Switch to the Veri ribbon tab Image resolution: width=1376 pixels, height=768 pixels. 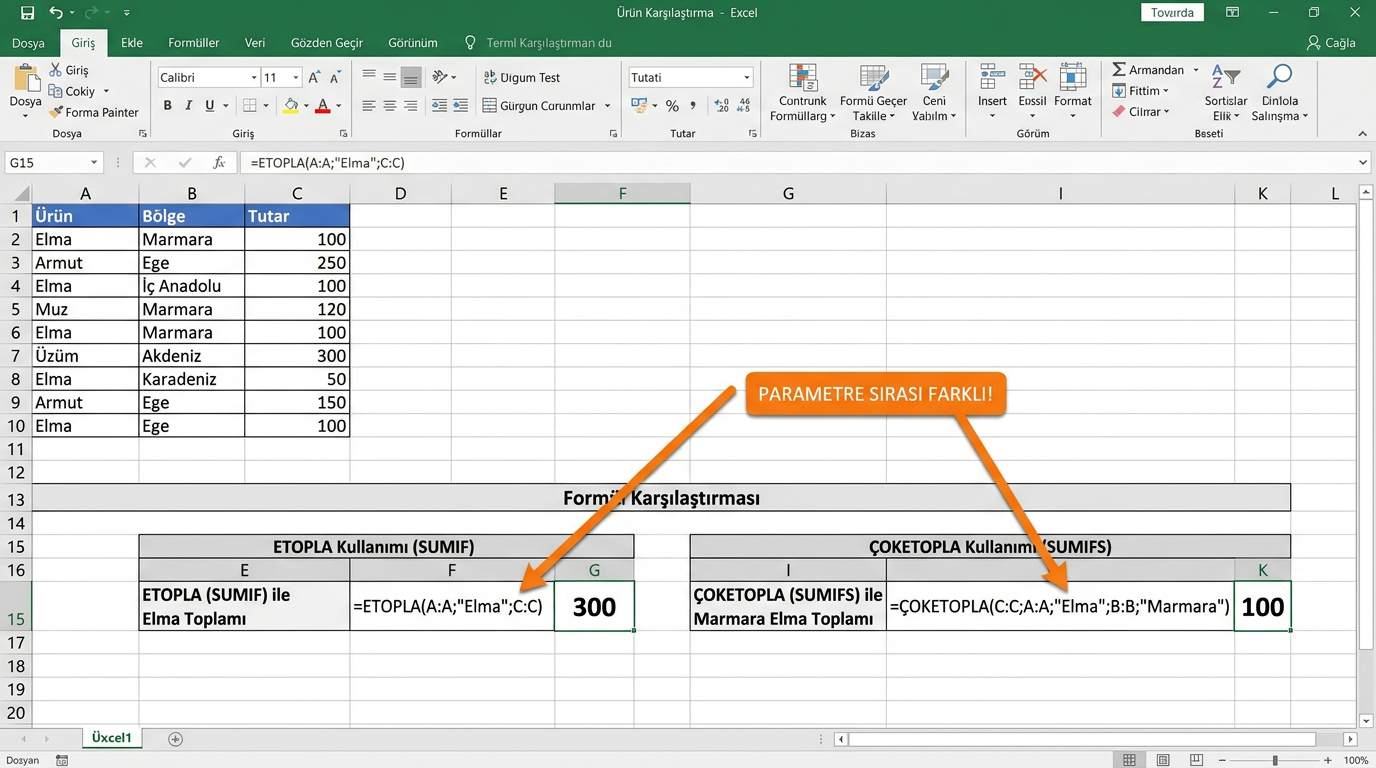255,43
